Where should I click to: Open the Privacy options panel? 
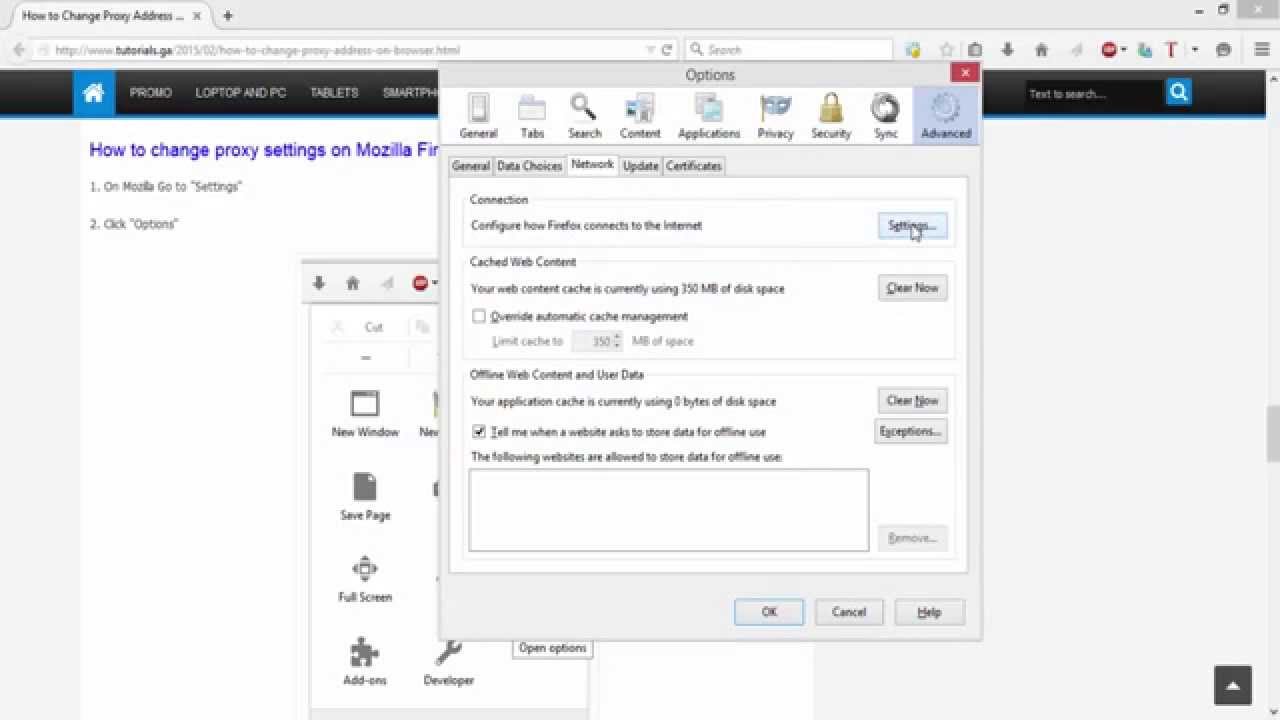point(775,116)
